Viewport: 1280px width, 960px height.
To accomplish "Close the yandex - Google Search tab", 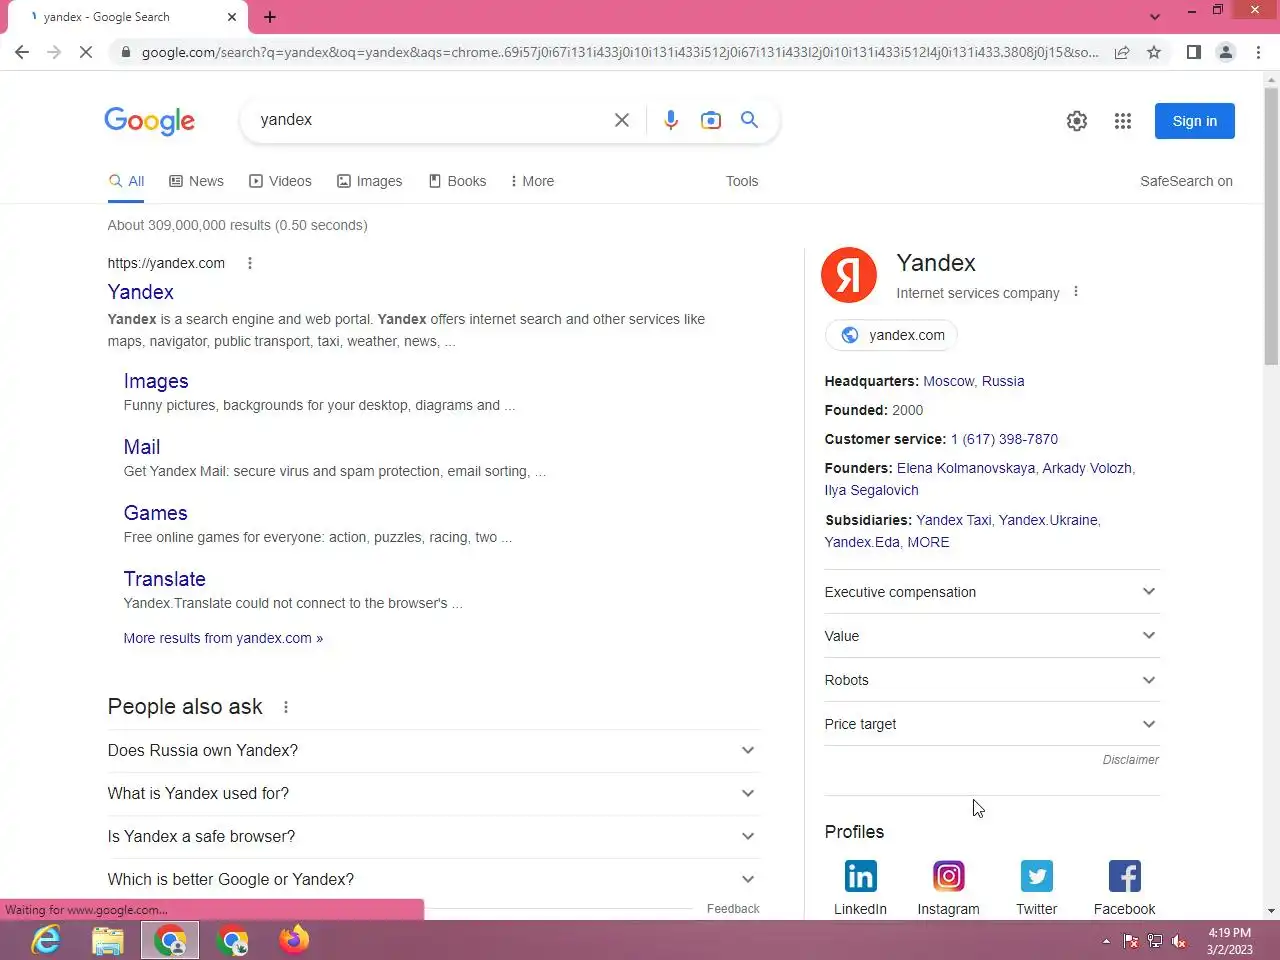I will click(x=232, y=17).
